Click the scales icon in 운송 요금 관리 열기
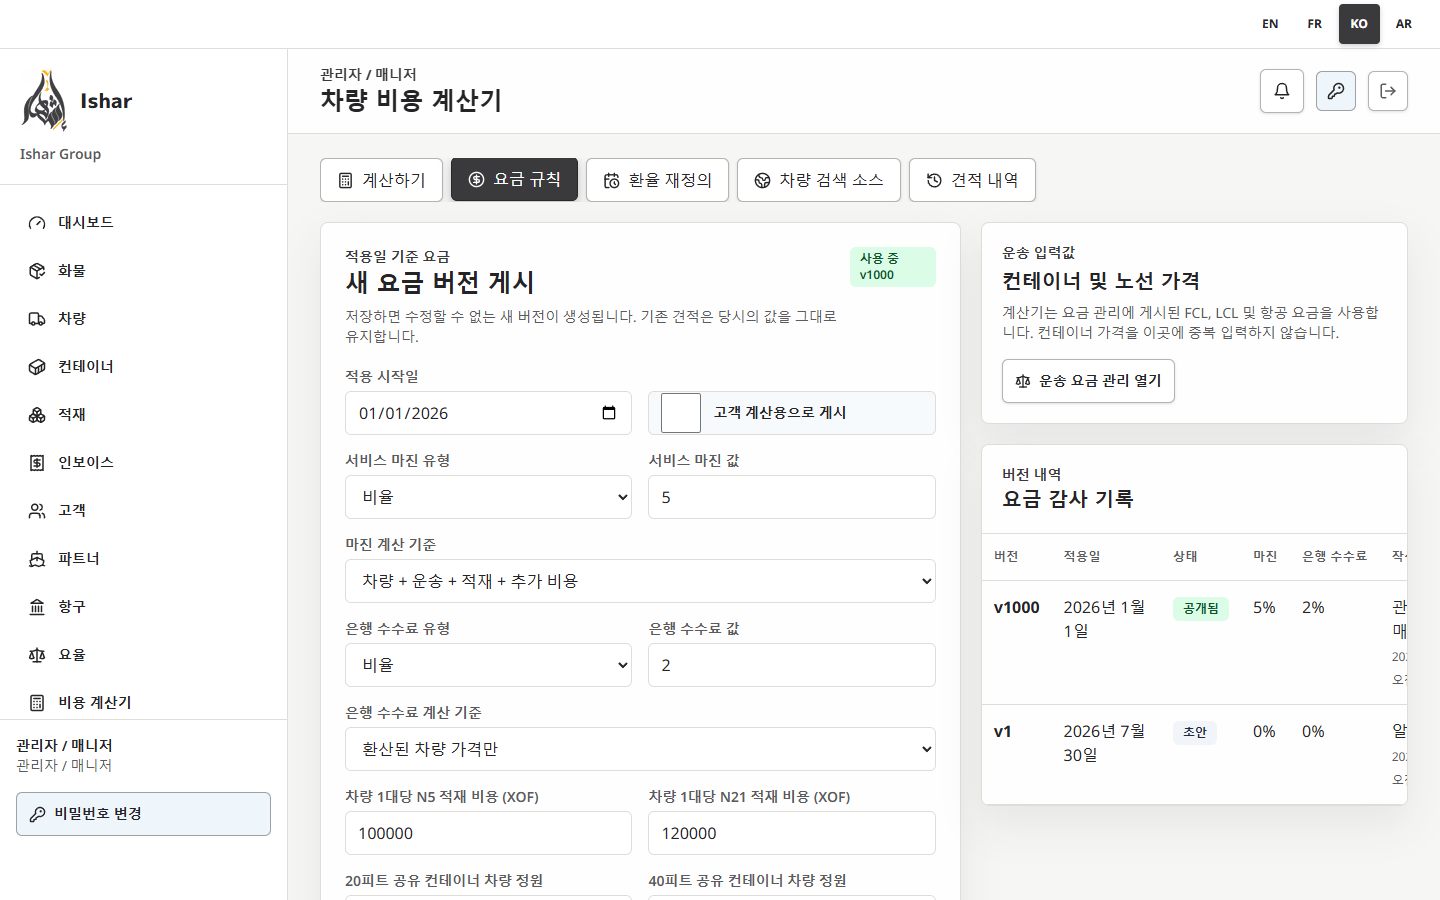1440x900 pixels. 1022,381
